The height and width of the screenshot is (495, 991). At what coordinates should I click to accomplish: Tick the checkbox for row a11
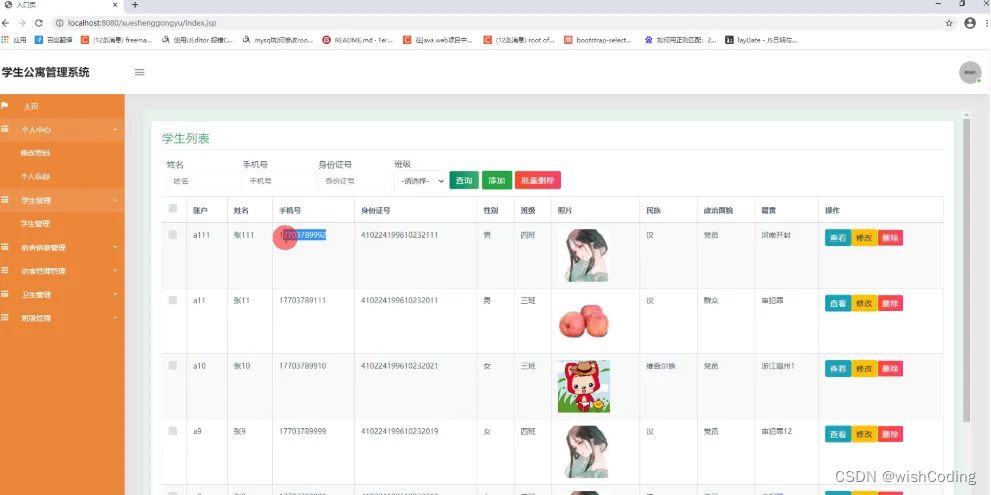pyautogui.click(x=173, y=300)
